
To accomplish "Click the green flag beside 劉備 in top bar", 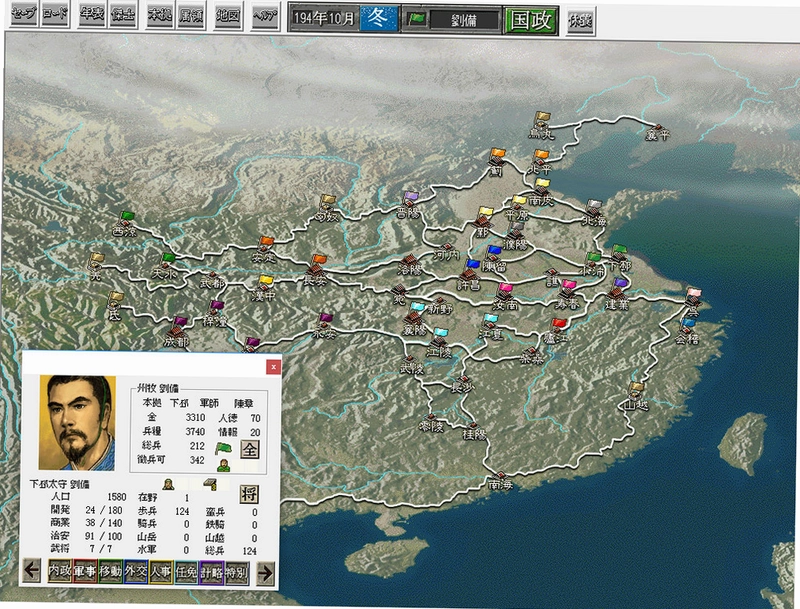I will tap(417, 19).
